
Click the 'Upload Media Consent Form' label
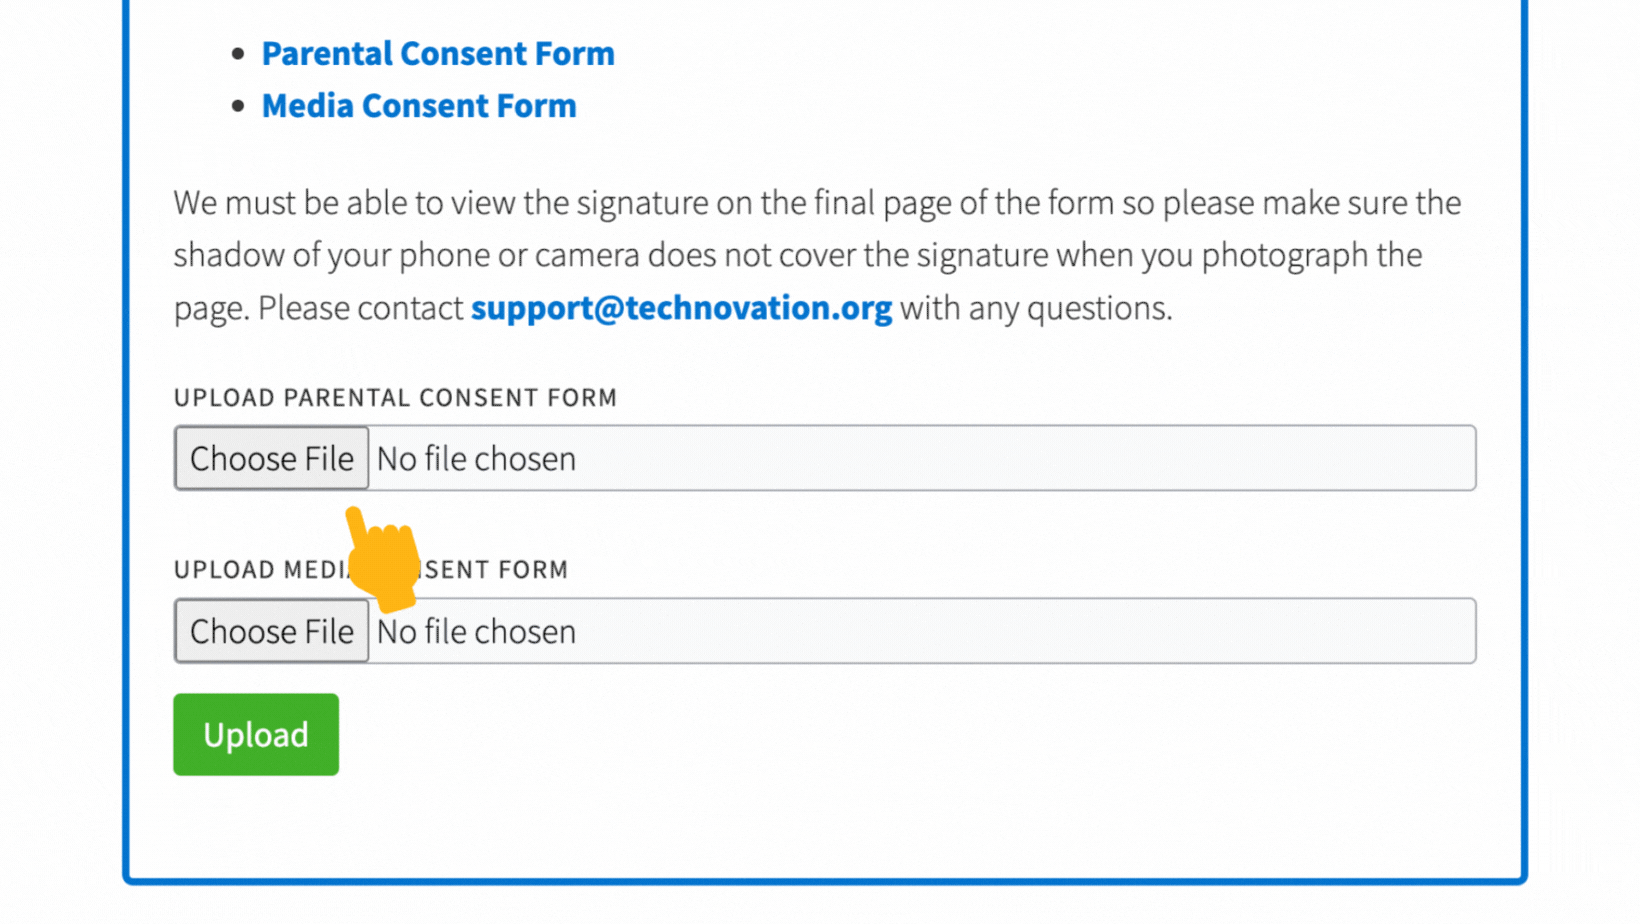tap(371, 569)
